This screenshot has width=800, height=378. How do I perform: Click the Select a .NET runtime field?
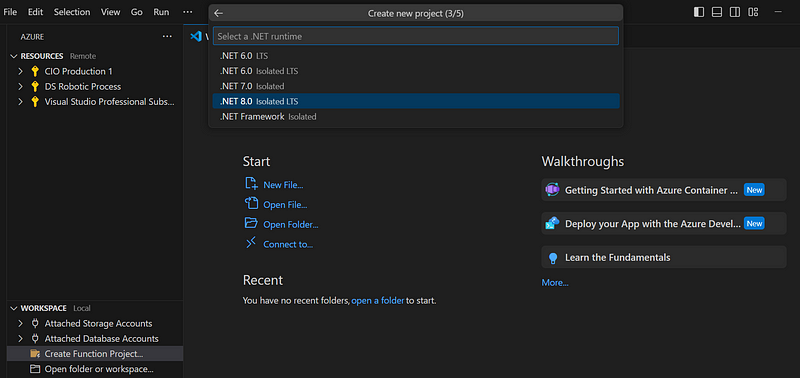click(416, 36)
